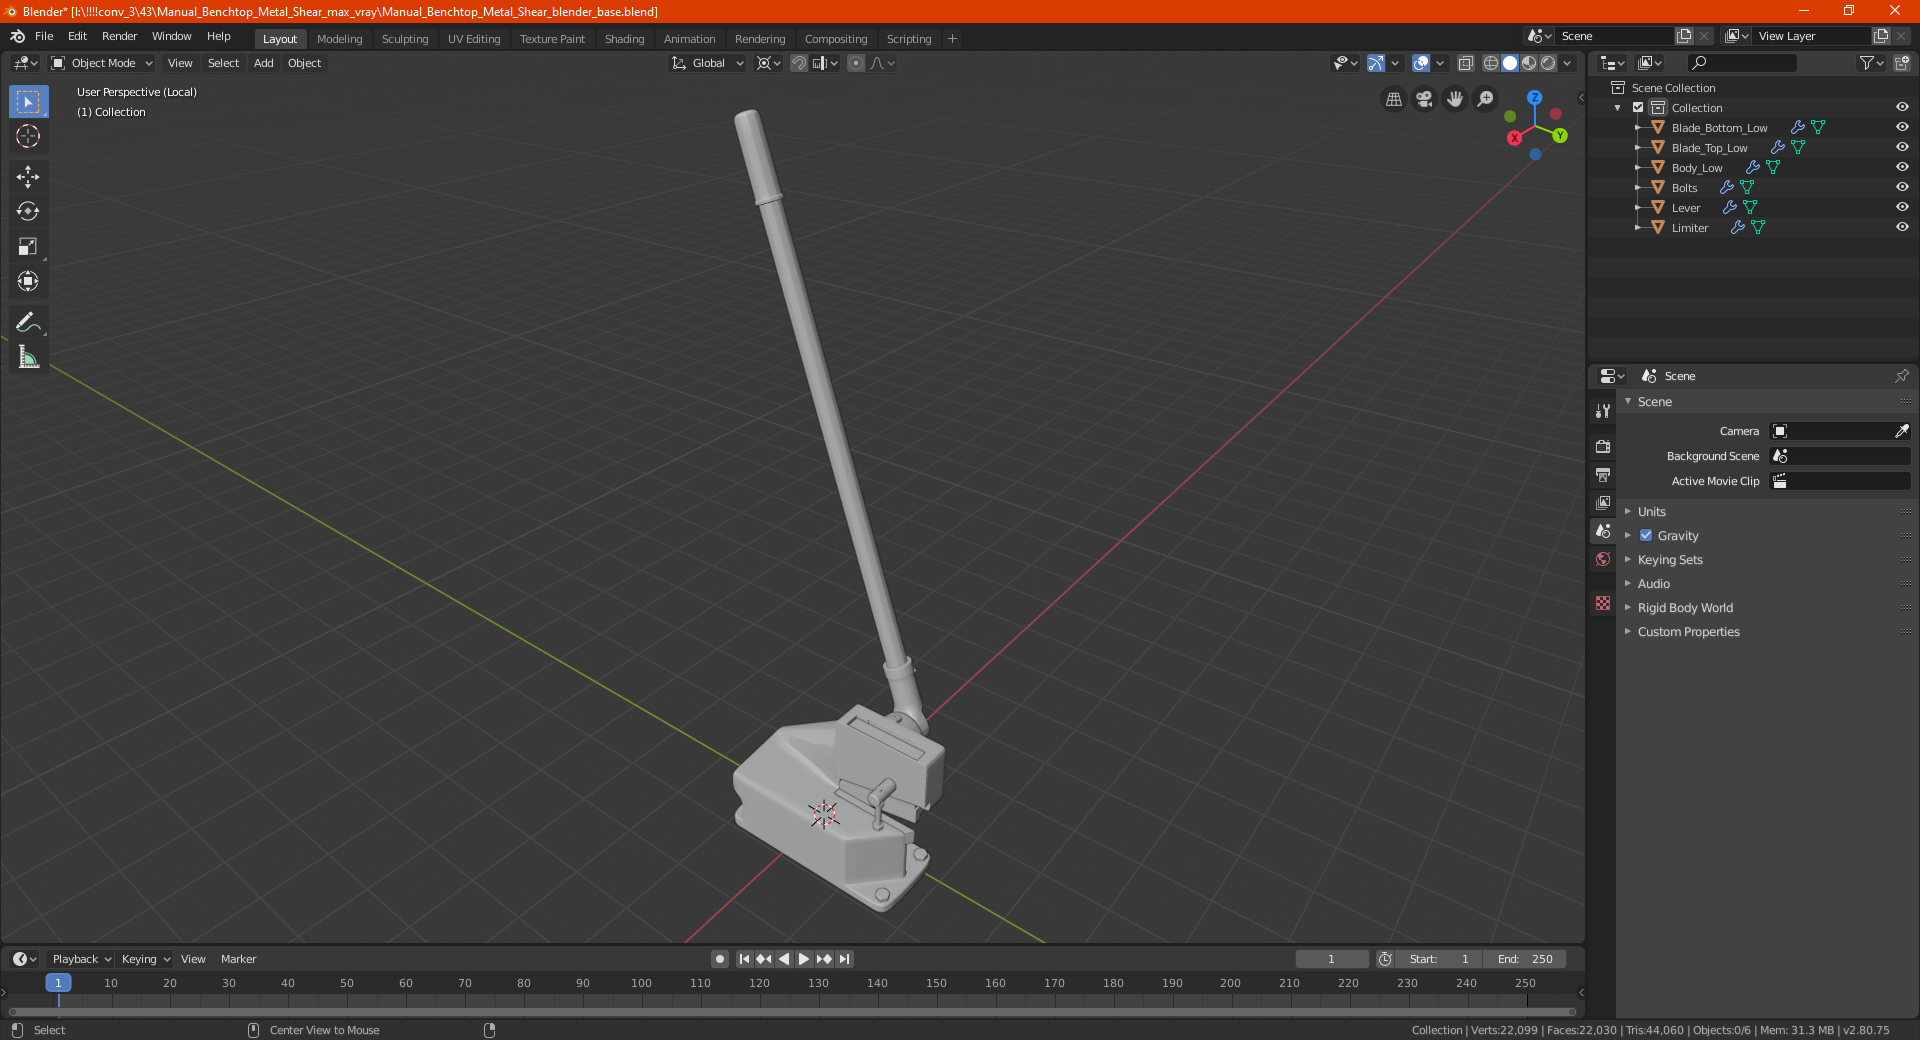1920x1040 pixels.
Task: Click the outliner search field
Action: [x=1741, y=63]
